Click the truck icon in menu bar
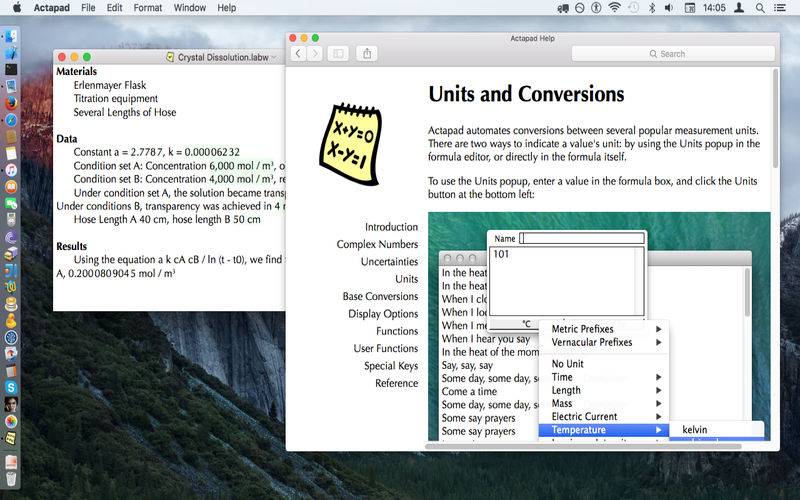 (563, 8)
